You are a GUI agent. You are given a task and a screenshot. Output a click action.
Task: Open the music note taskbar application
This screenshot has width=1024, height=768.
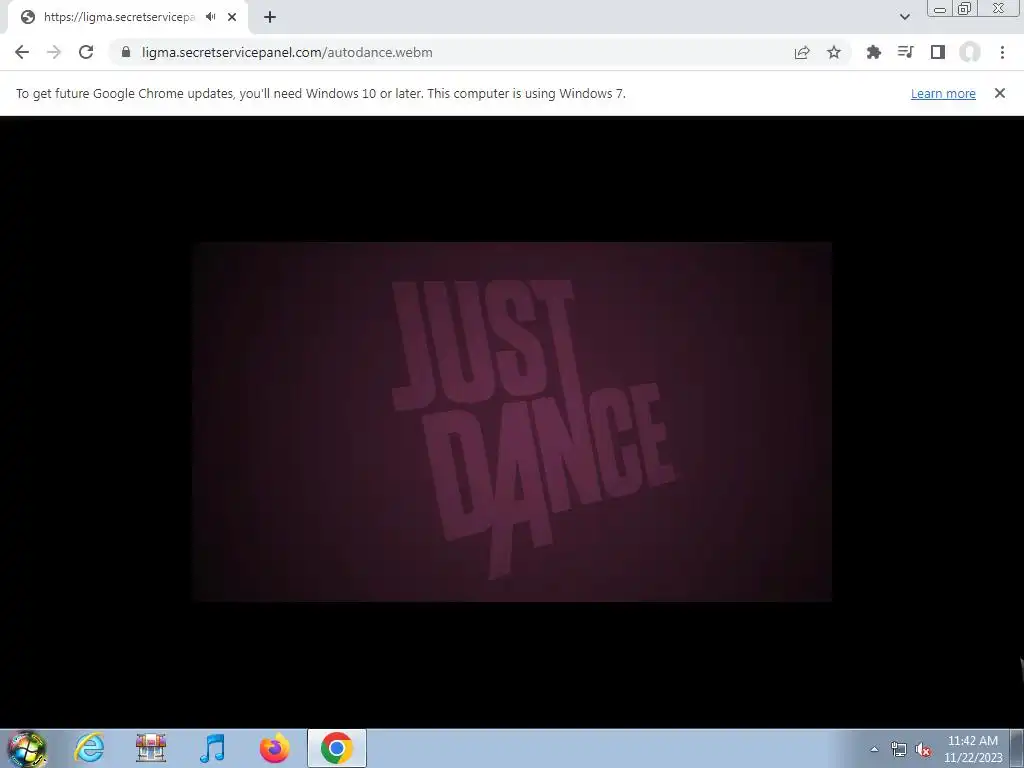212,748
